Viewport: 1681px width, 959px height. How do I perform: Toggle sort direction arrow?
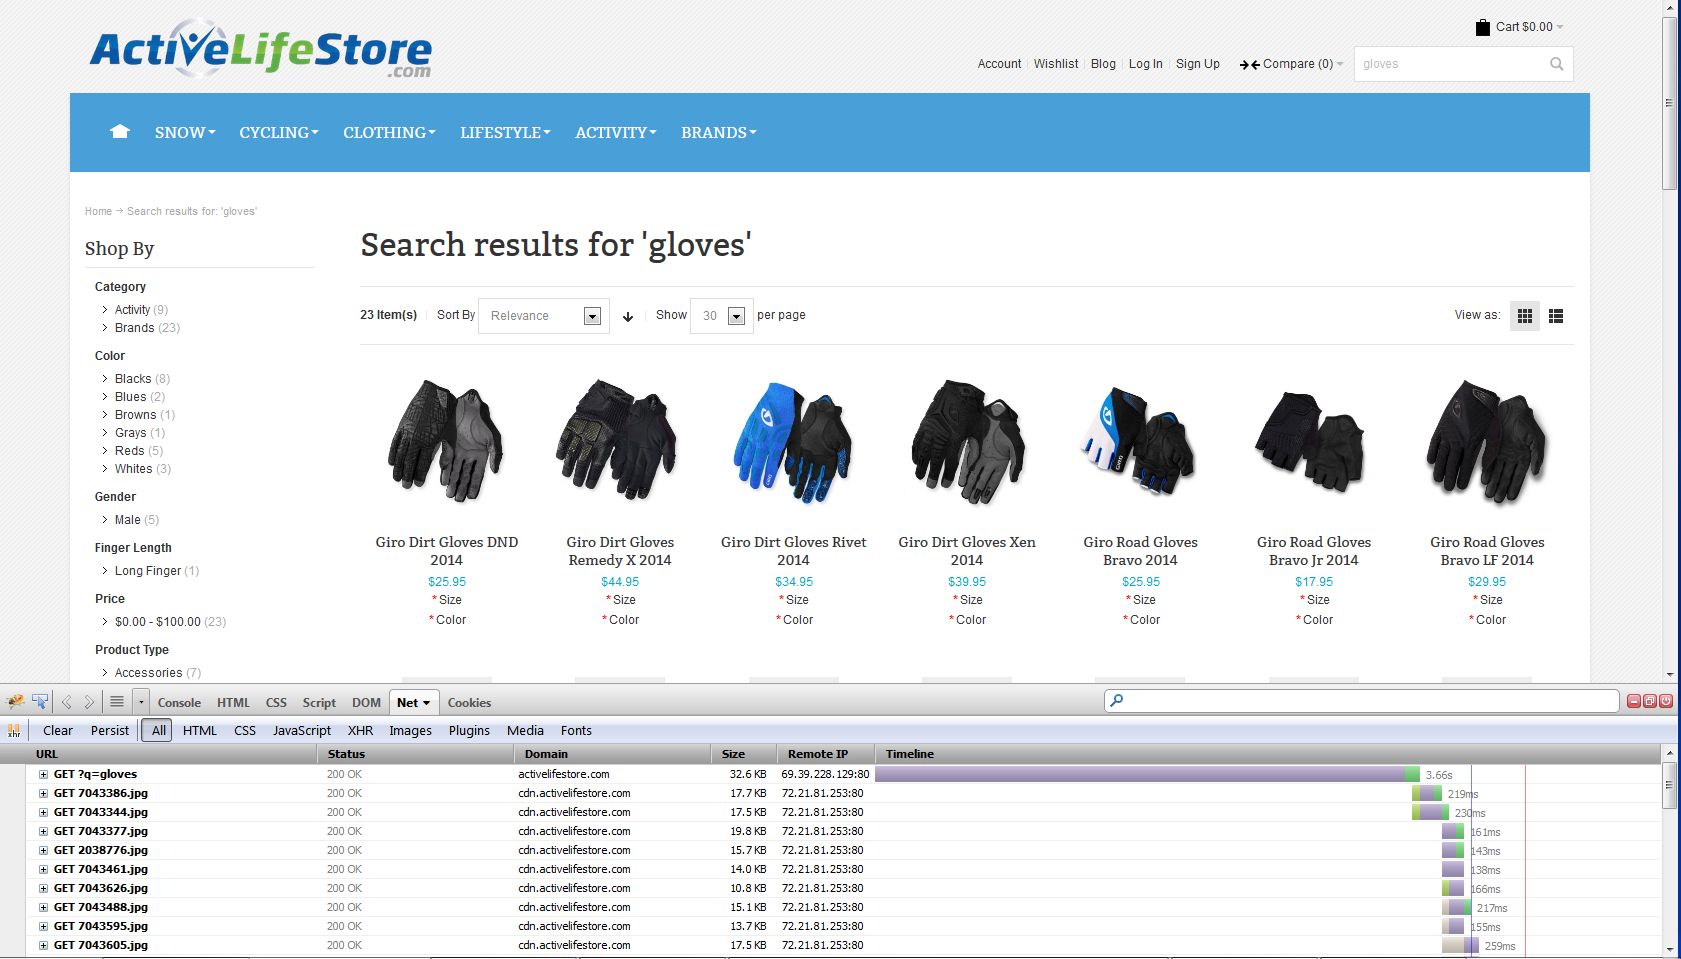[628, 316]
